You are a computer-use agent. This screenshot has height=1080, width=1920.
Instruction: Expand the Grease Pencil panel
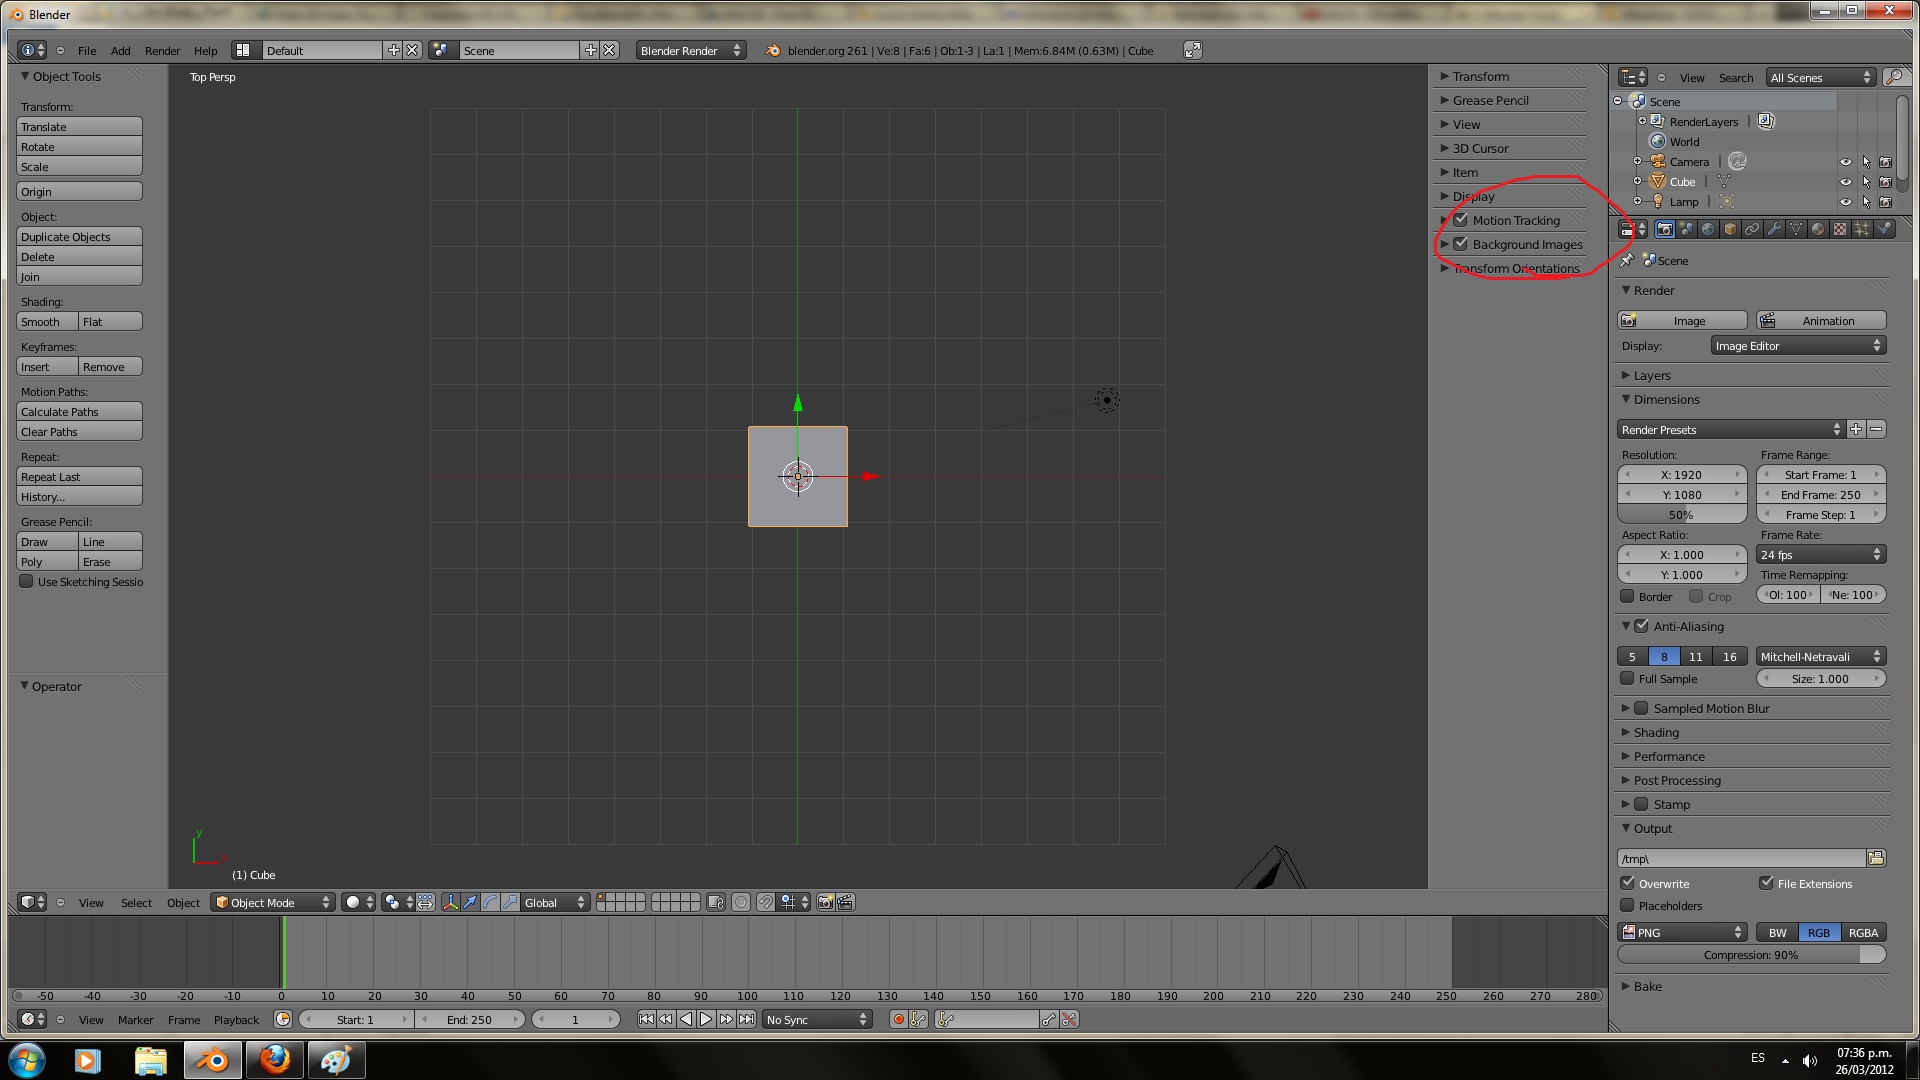click(x=1490, y=100)
